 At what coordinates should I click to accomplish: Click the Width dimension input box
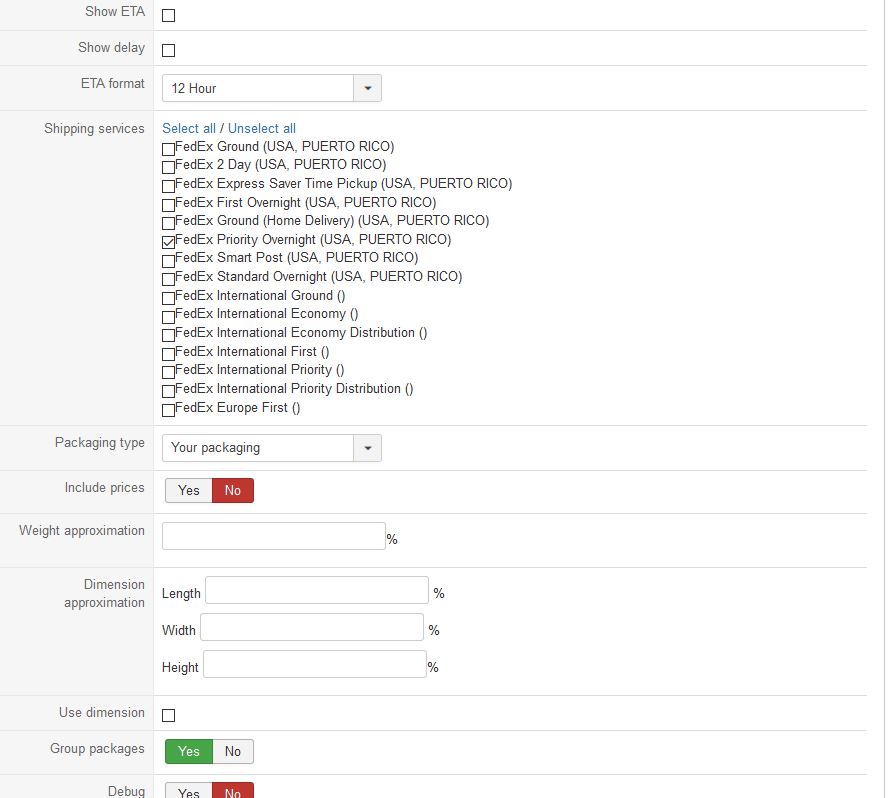pyautogui.click(x=312, y=627)
